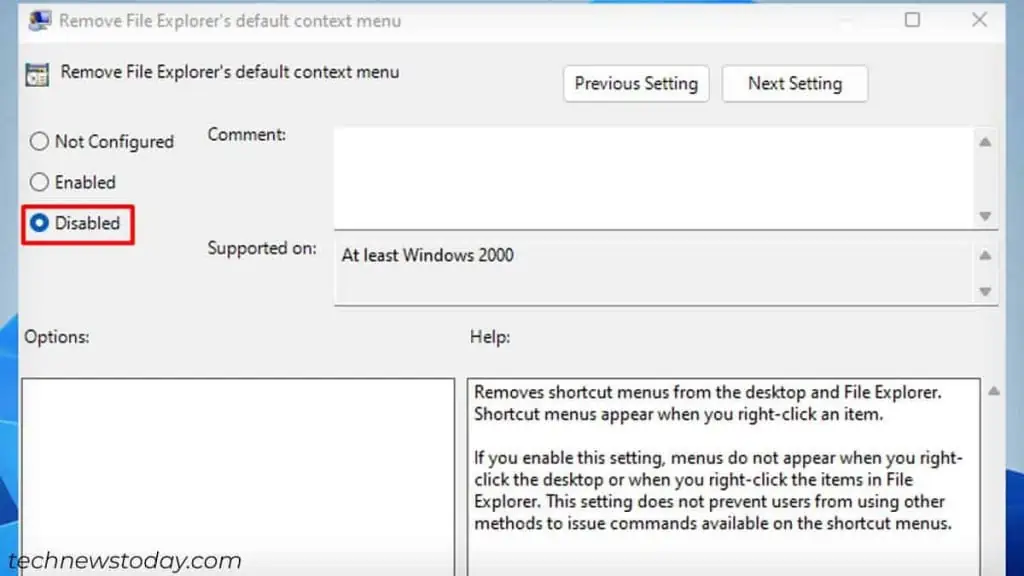
Task: Select the Enabled radio button
Action: pyautogui.click(x=38, y=182)
